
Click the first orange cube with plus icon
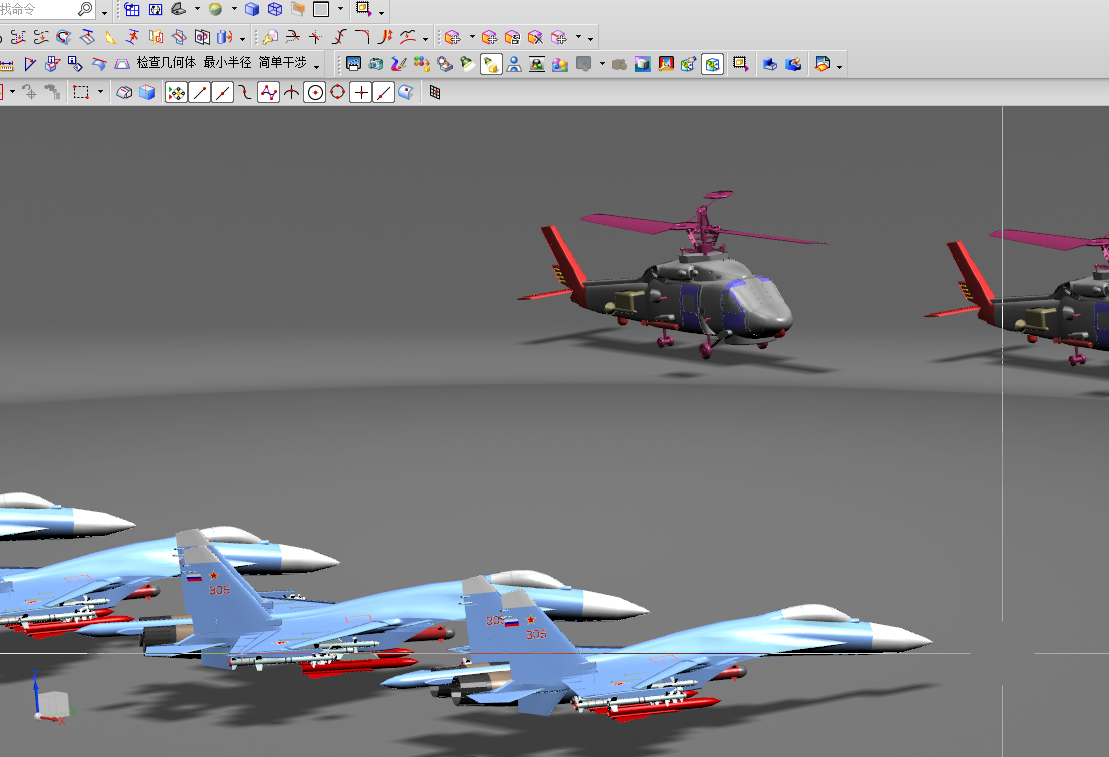point(453,37)
